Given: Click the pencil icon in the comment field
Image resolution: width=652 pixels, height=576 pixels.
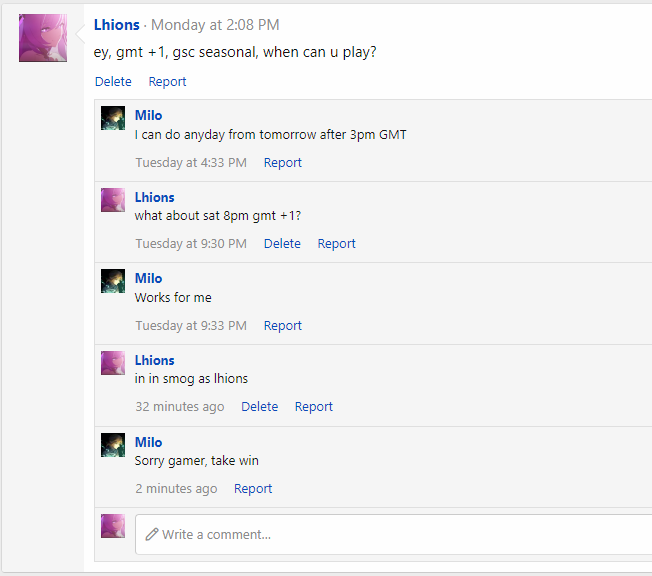Looking at the screenshot, I should [152, 534].
